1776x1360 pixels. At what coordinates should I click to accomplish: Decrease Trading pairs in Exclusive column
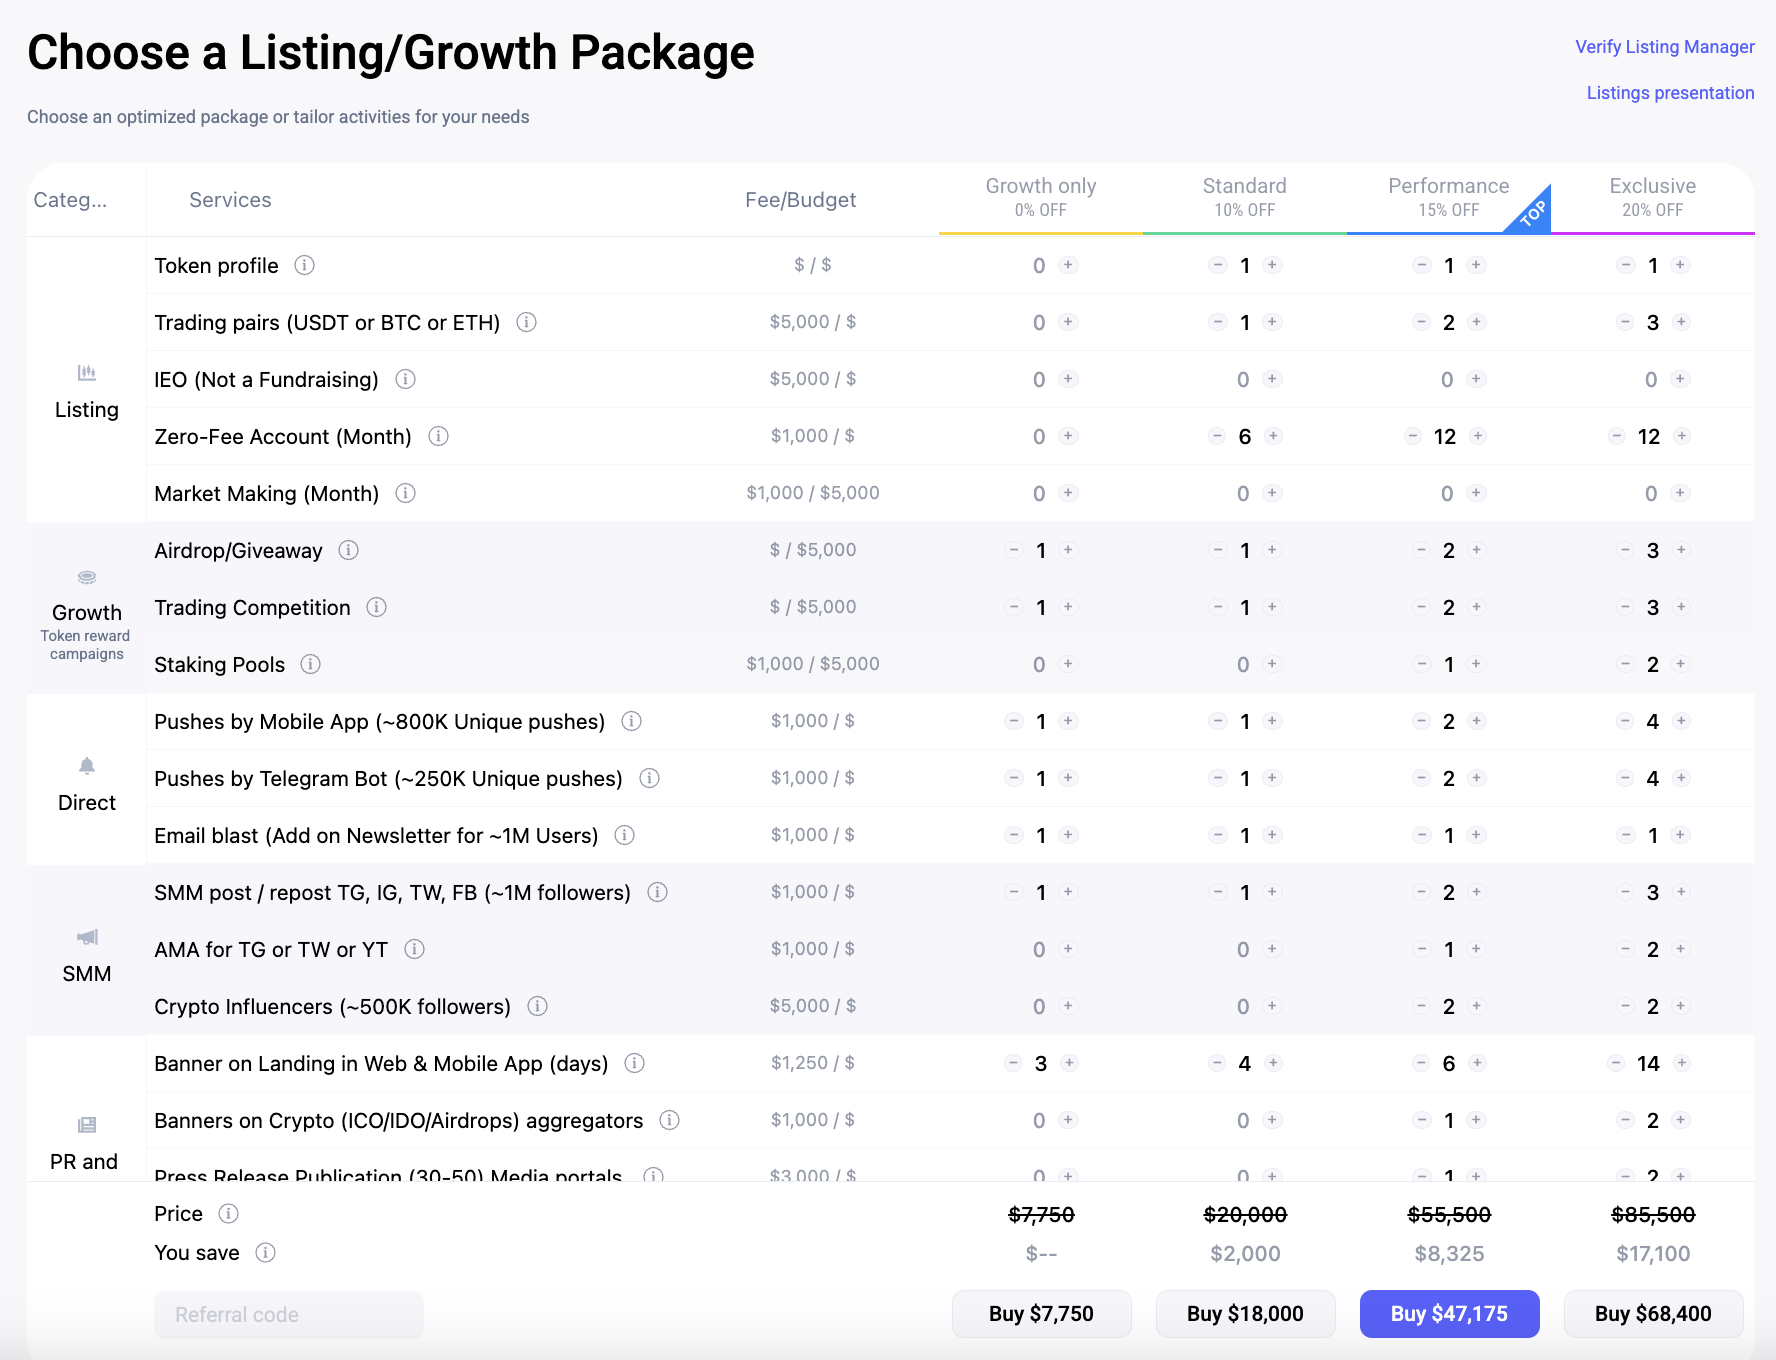pyautogui.click(x=1625, y=322)
